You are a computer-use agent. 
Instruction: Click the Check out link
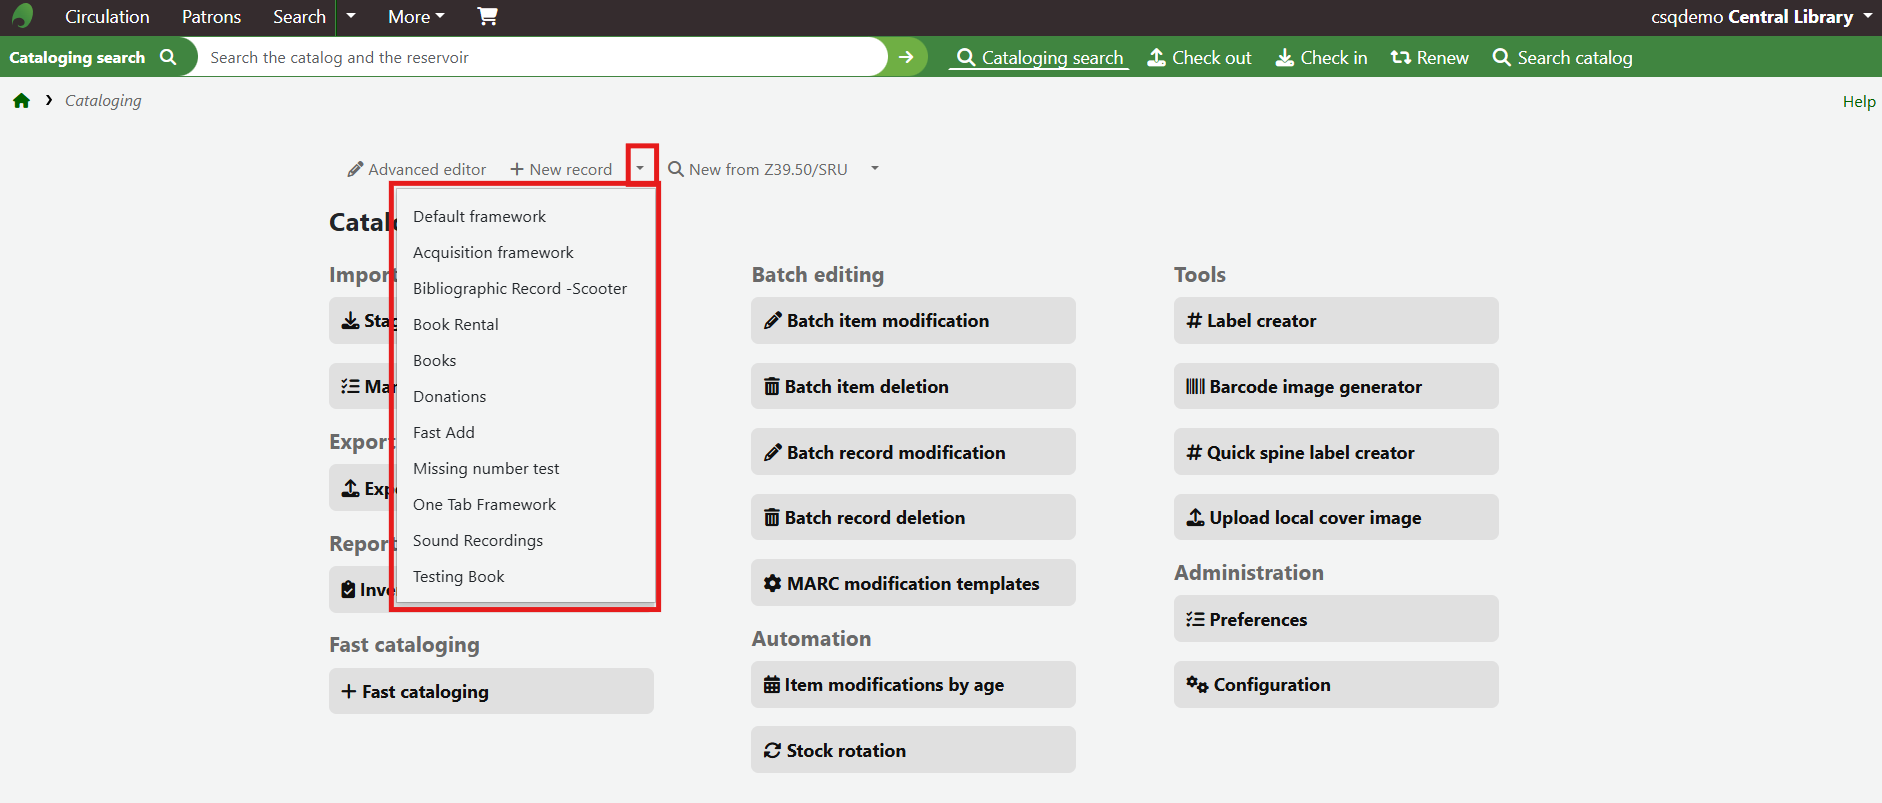[1199, 58]
